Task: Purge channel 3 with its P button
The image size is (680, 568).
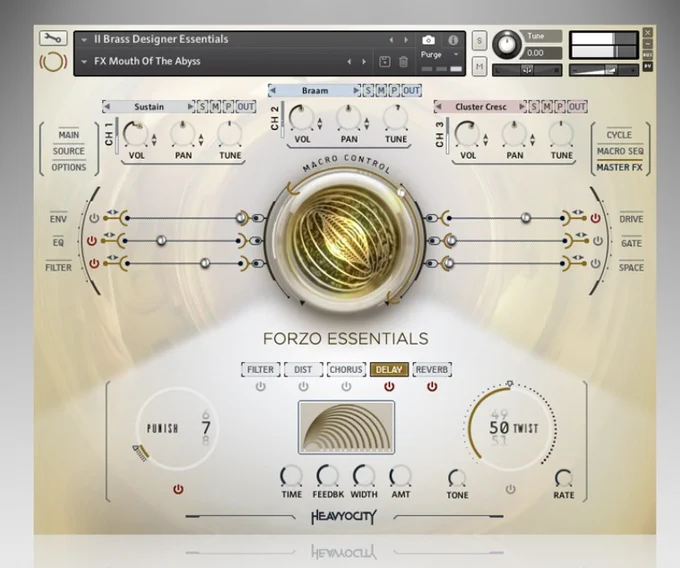Action: pyautogui.click(x=560, y=107)
